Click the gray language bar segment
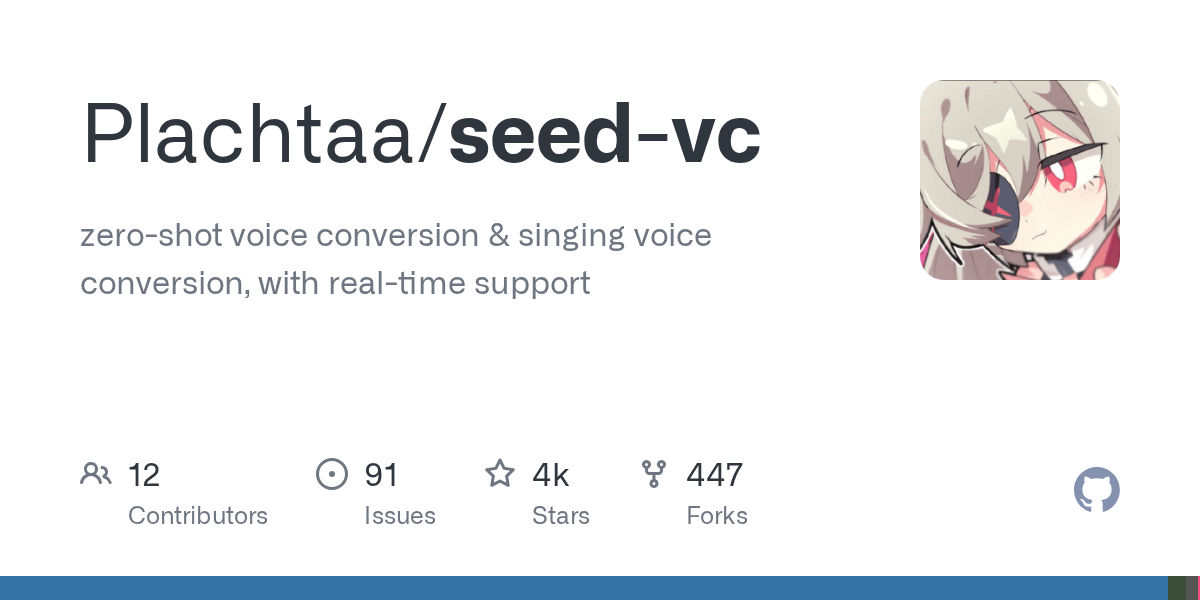The height and width of the screenshot is (600, 1200). [x=1190, y=588]
